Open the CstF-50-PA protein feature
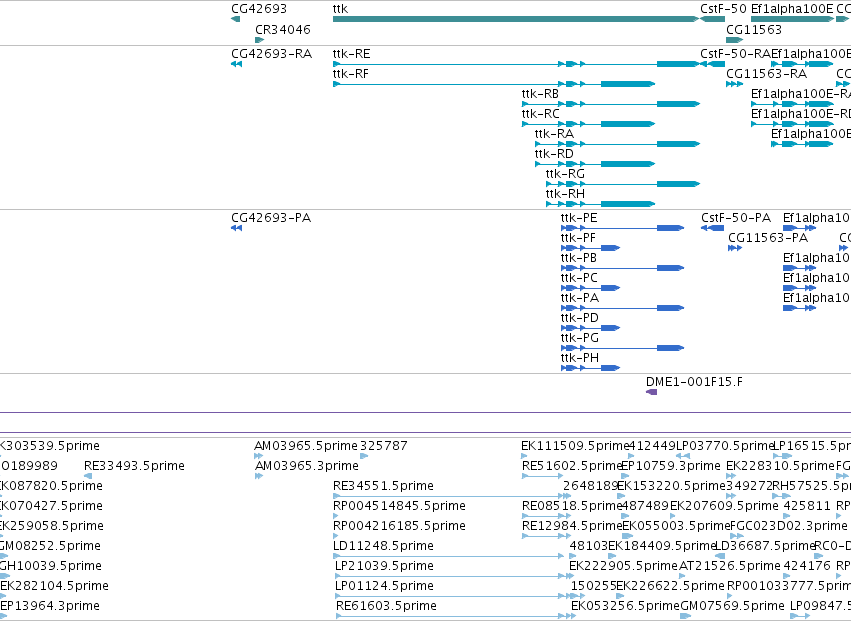Viewport: 851px width, 621px height. 736,218
